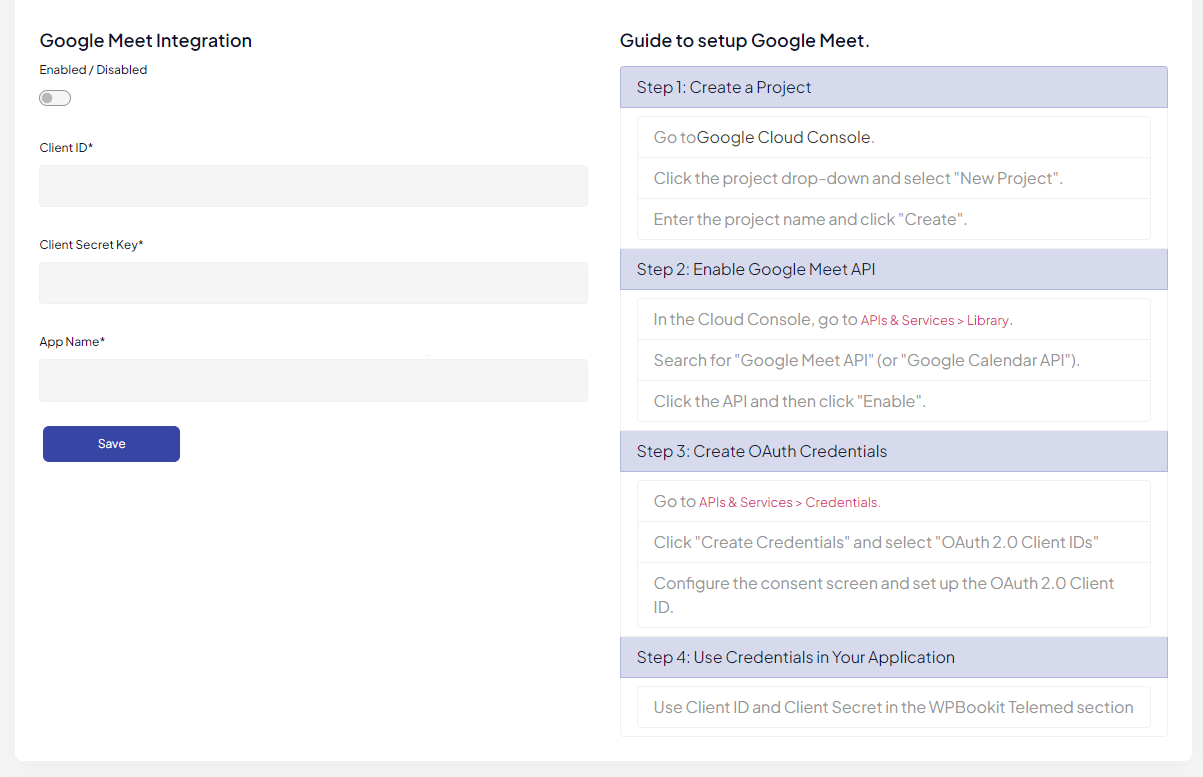Click the Enabled / Disabled label
1203x777 pixels.
coord(93,69)
